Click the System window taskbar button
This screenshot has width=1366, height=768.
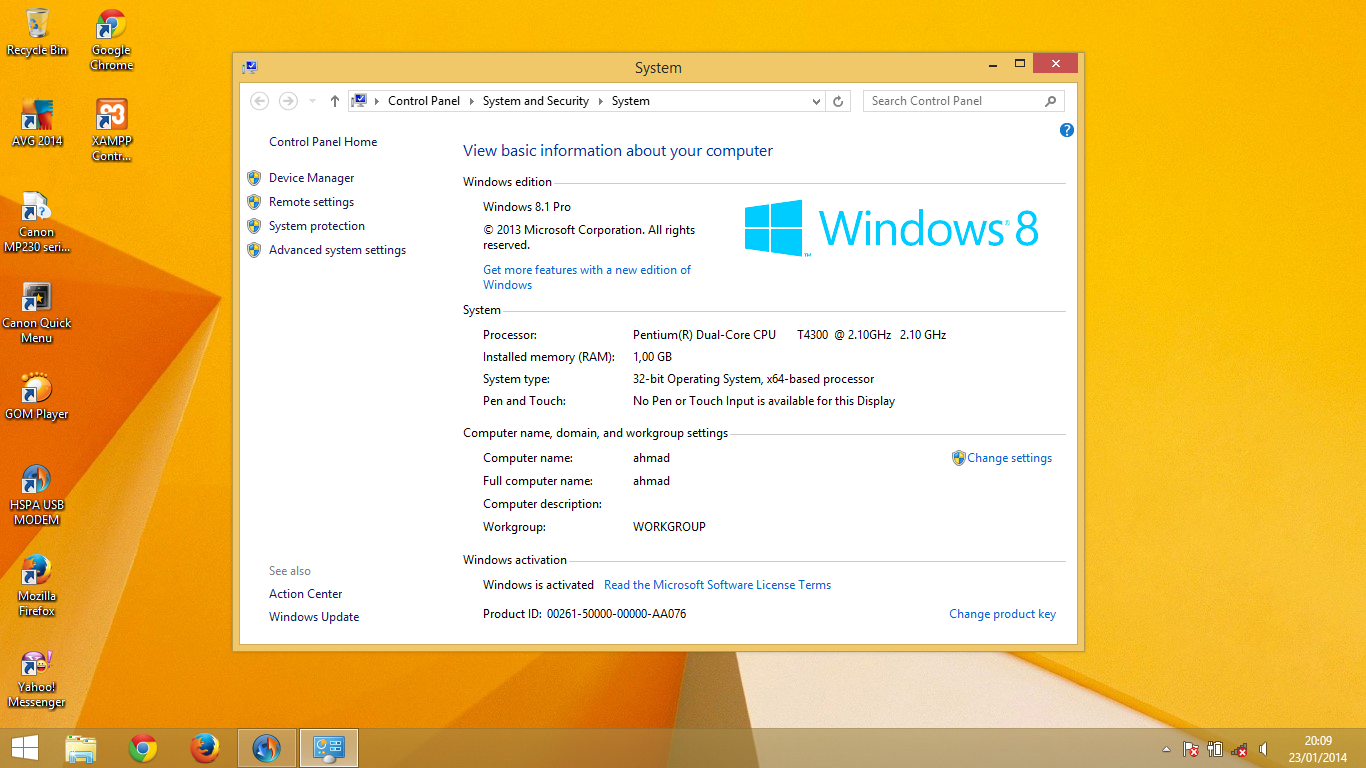click(x=329, y=748)
